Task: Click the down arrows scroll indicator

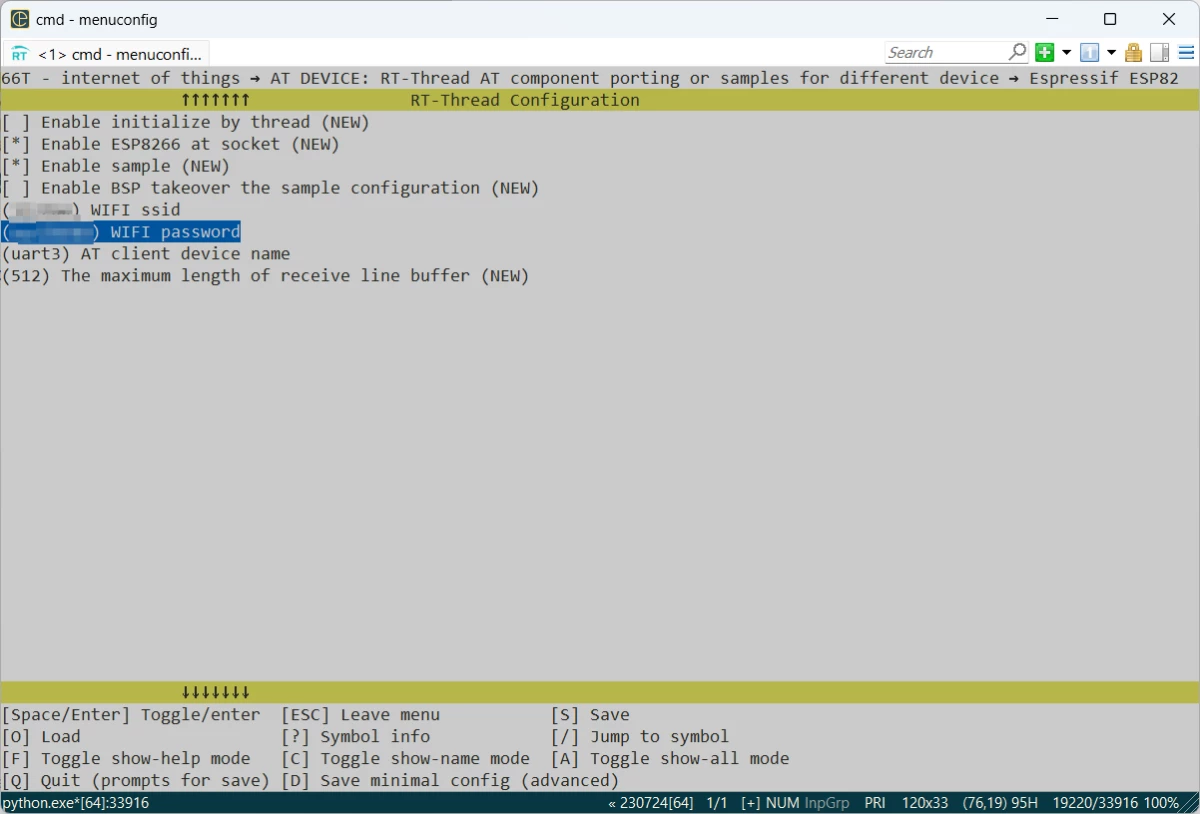Action: coord(215,692)
